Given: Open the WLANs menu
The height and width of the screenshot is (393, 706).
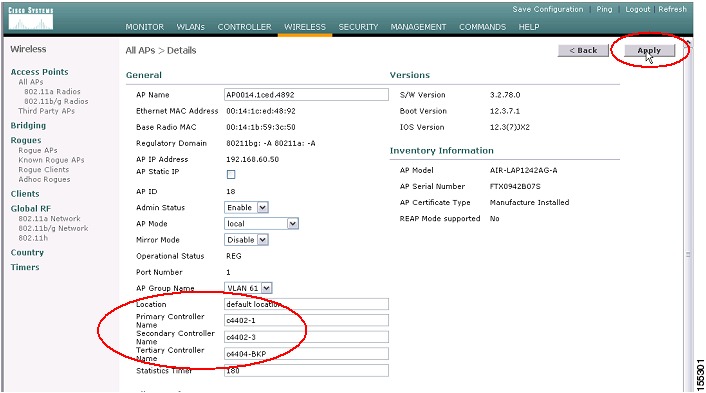Looking at the screenshot, I should click(x=190, y=27).
